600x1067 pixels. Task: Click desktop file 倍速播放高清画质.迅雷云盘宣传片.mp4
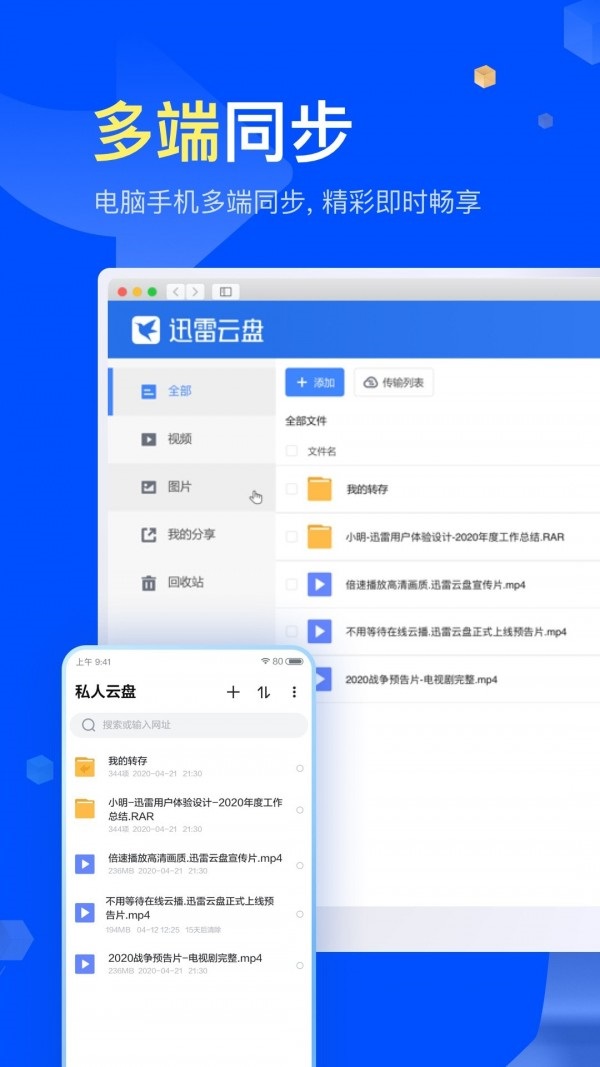point(435,585)
